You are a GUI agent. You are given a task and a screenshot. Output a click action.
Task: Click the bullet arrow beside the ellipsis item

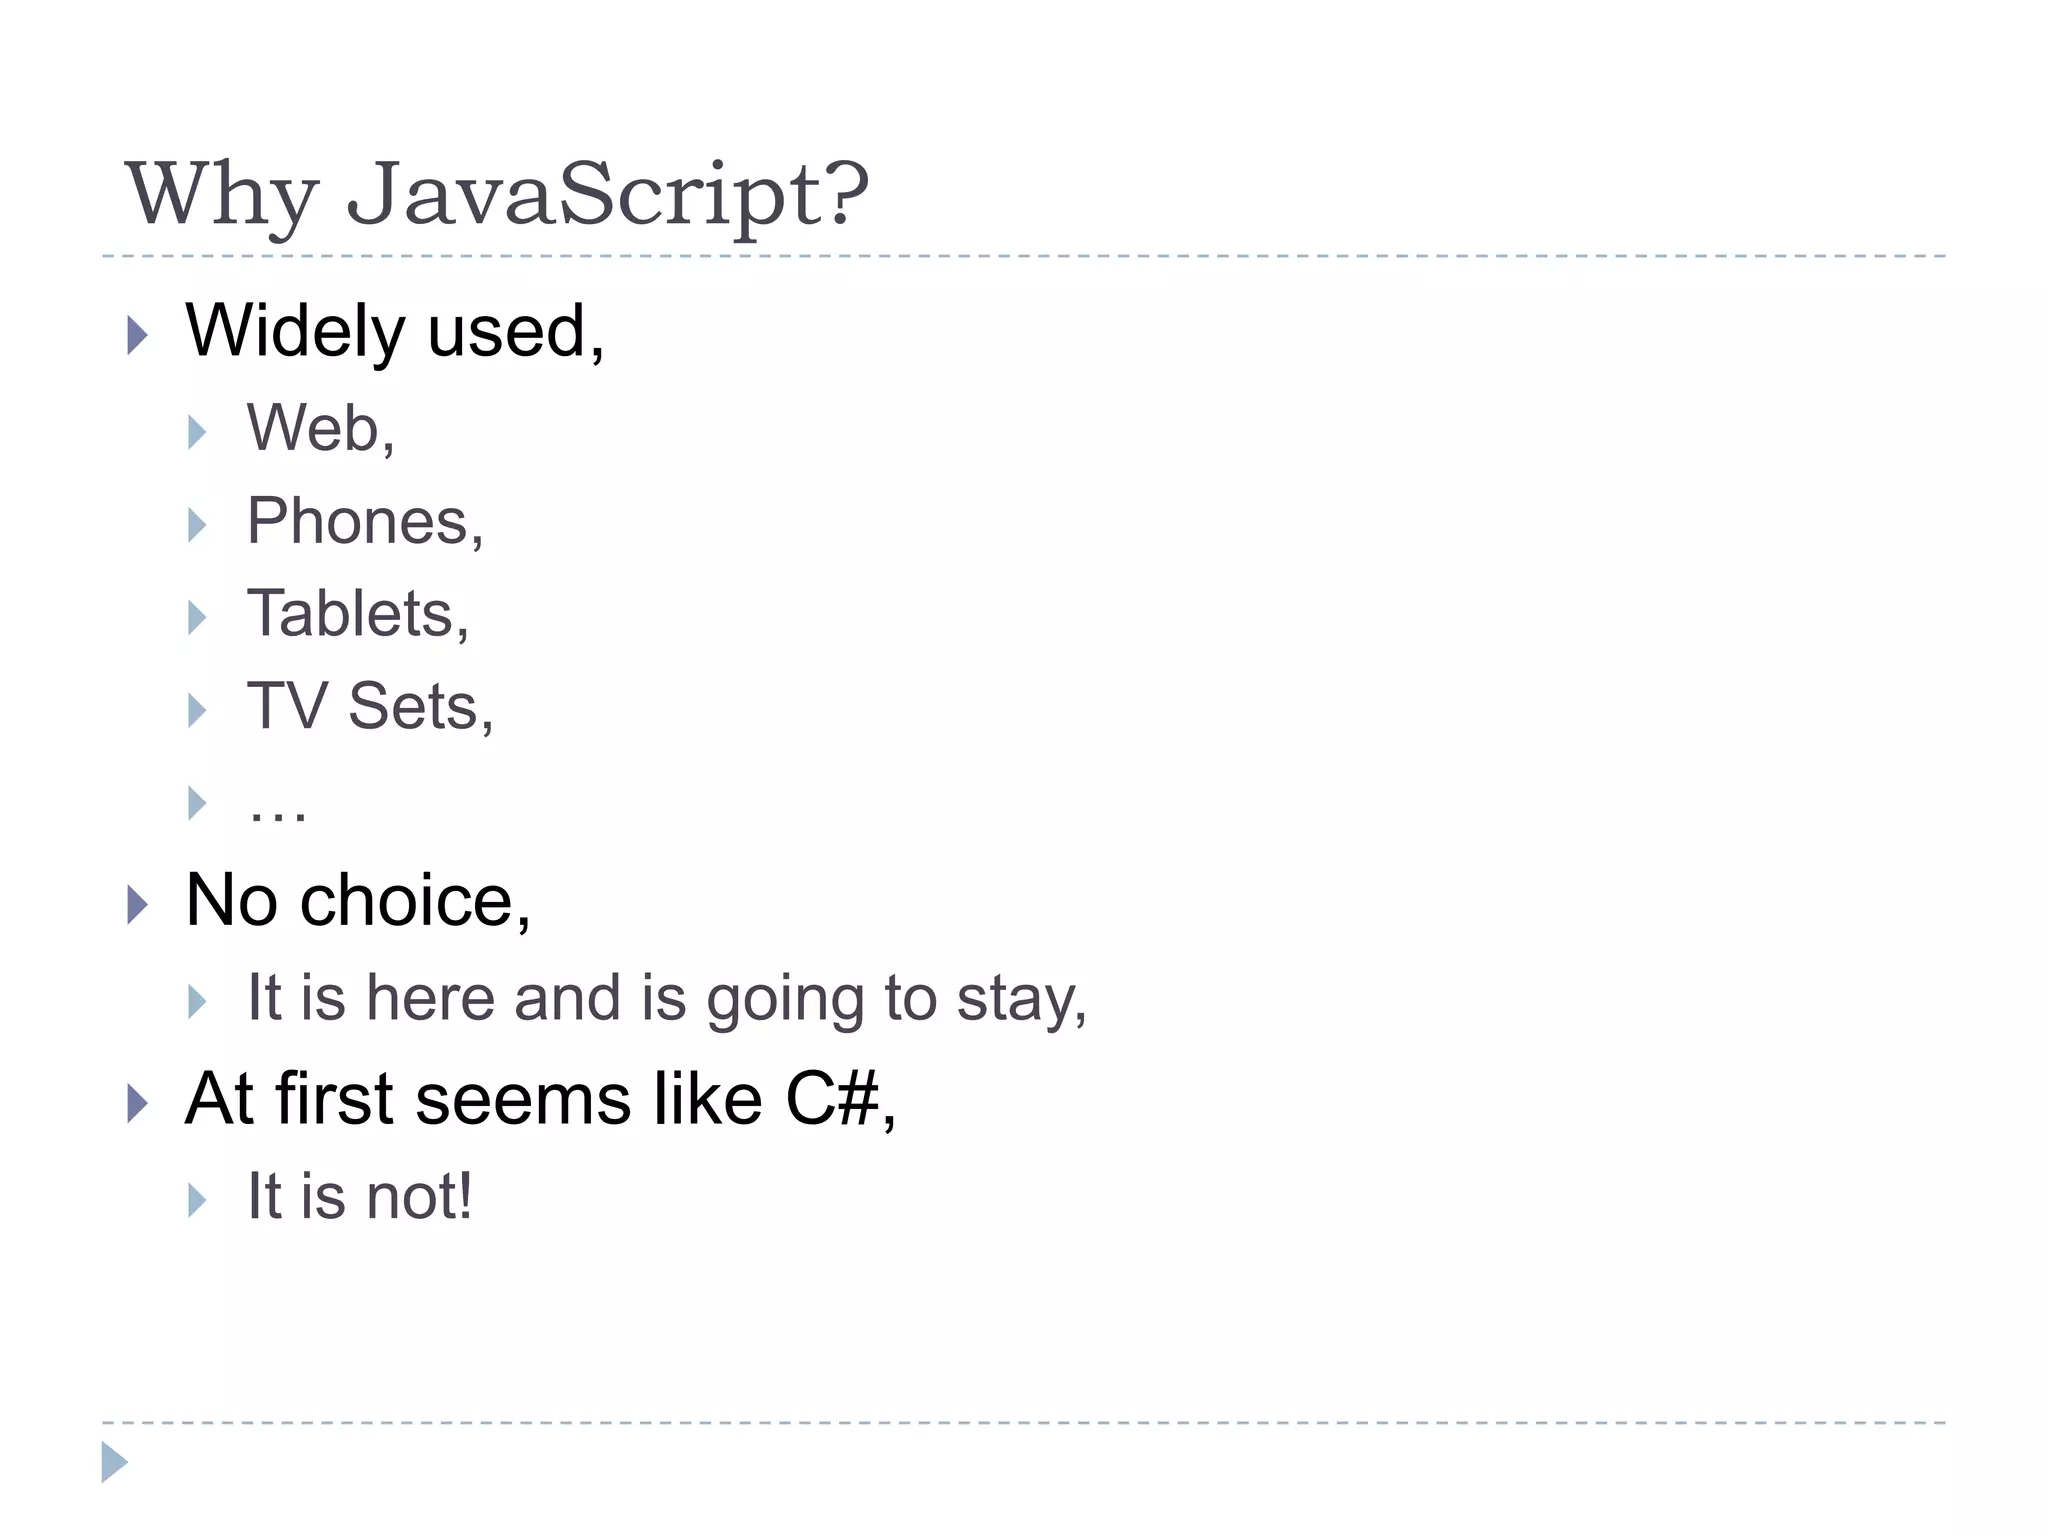pos(197,802)
